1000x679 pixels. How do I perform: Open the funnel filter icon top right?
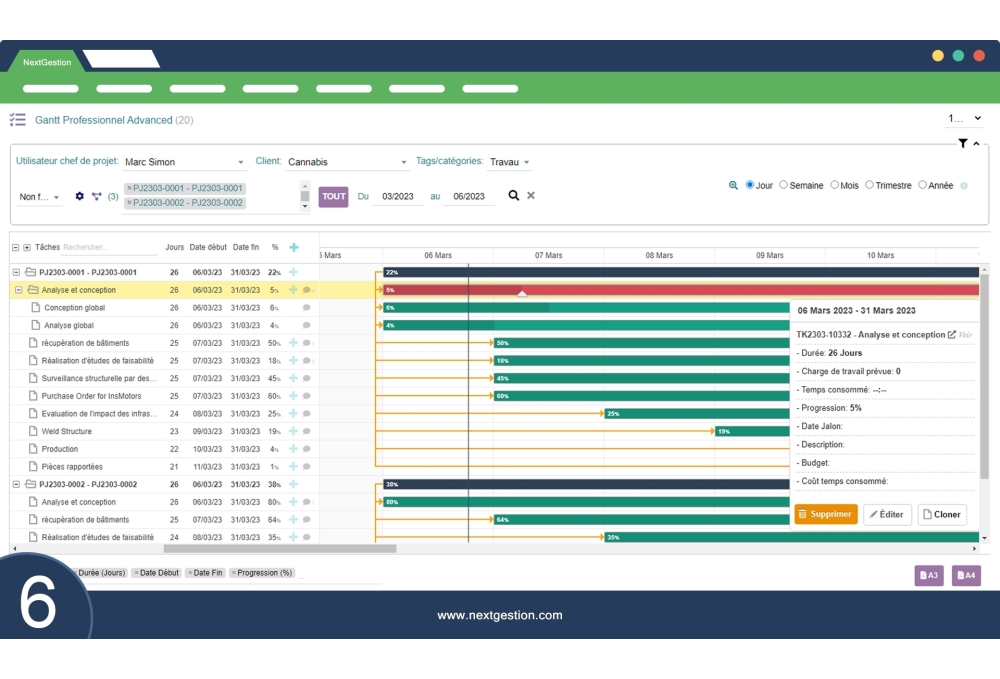point(963,143)
